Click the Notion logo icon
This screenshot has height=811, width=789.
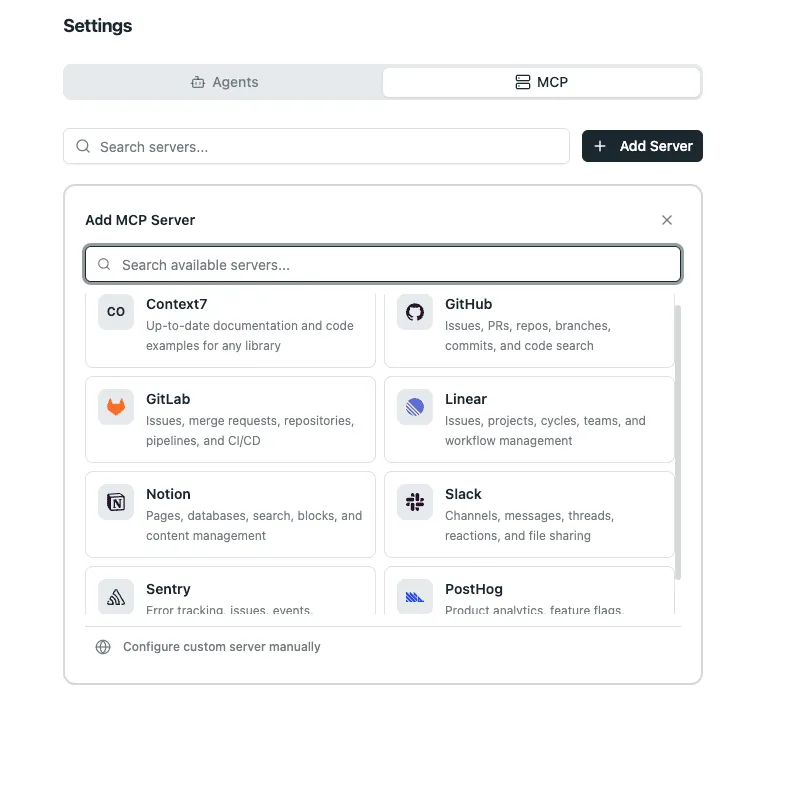(x=116, y=502)
